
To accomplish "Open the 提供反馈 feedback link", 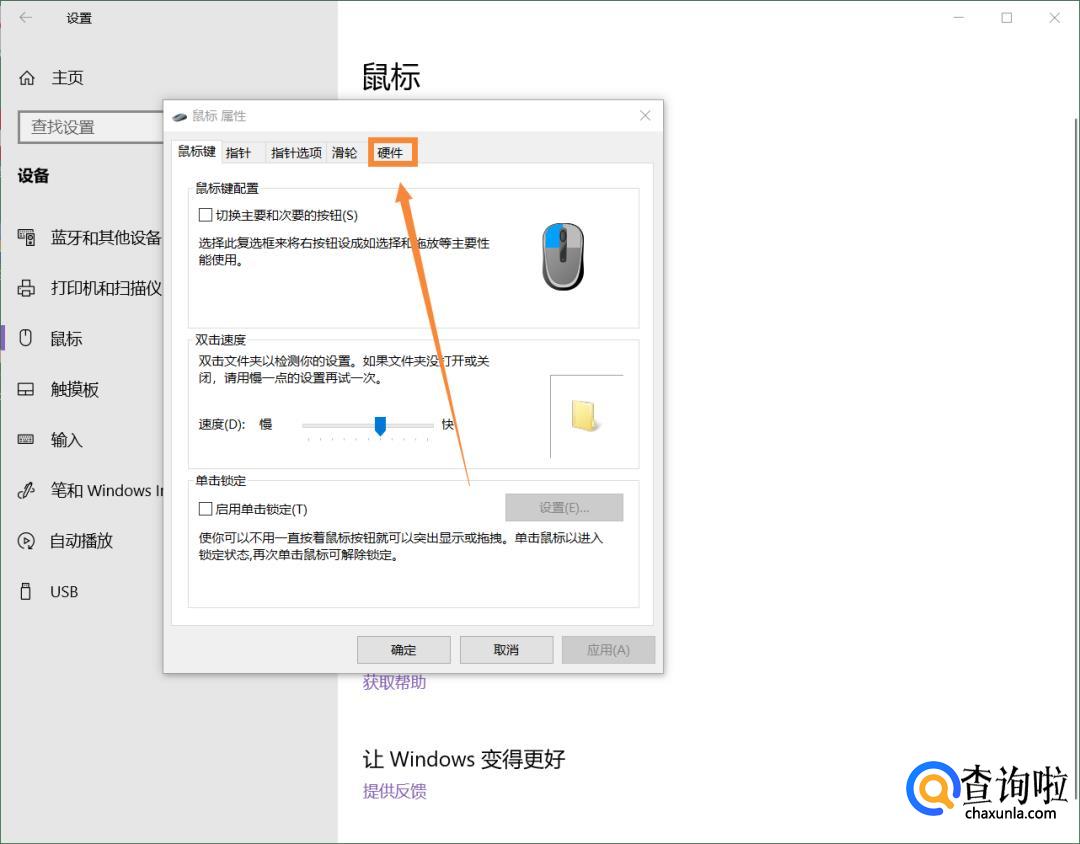I will (x=394, y=791).
